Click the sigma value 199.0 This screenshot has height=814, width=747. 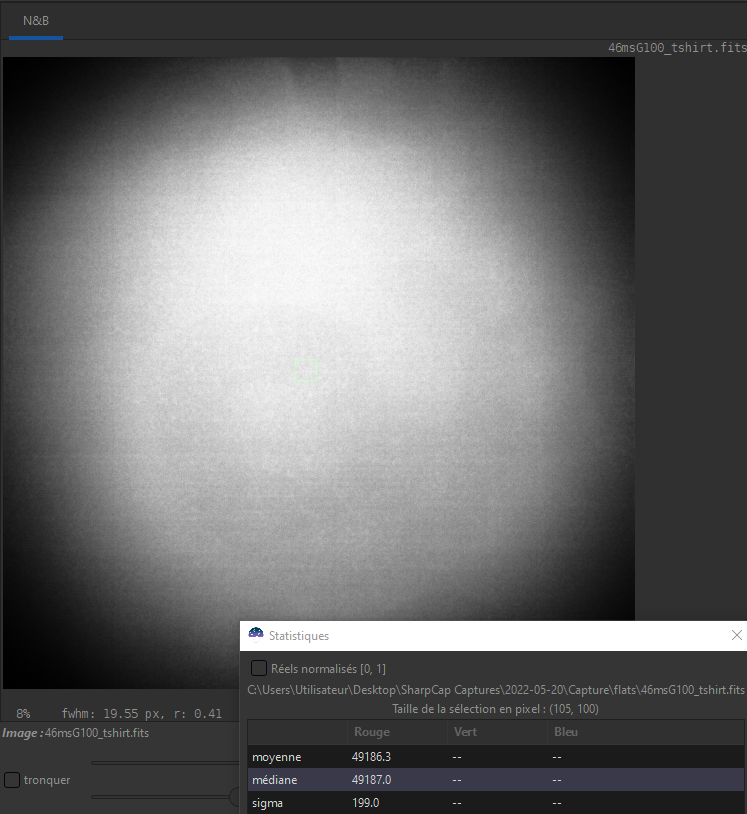(365, 803)
